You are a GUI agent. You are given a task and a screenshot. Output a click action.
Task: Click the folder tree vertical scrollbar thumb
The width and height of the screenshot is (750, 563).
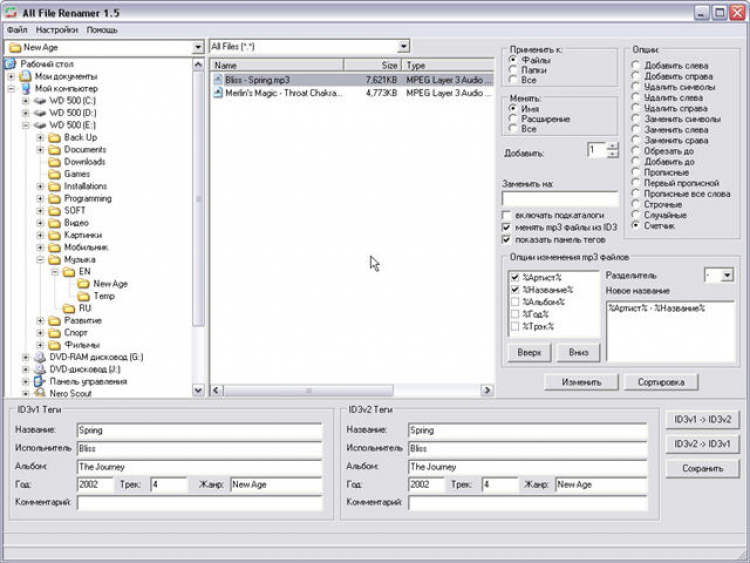pos(198,198)
